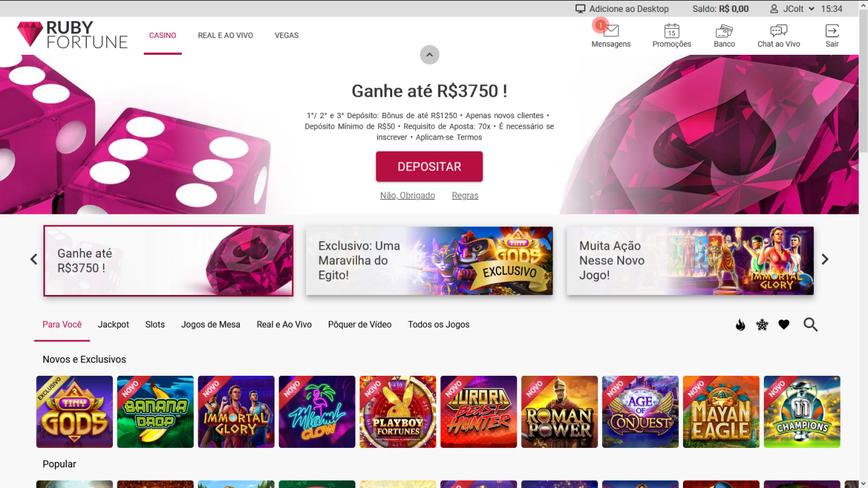The height and width of the screenshot is (488, 868).
Task: Advance promo carousel with right arrow
Action: pos(825,259)
